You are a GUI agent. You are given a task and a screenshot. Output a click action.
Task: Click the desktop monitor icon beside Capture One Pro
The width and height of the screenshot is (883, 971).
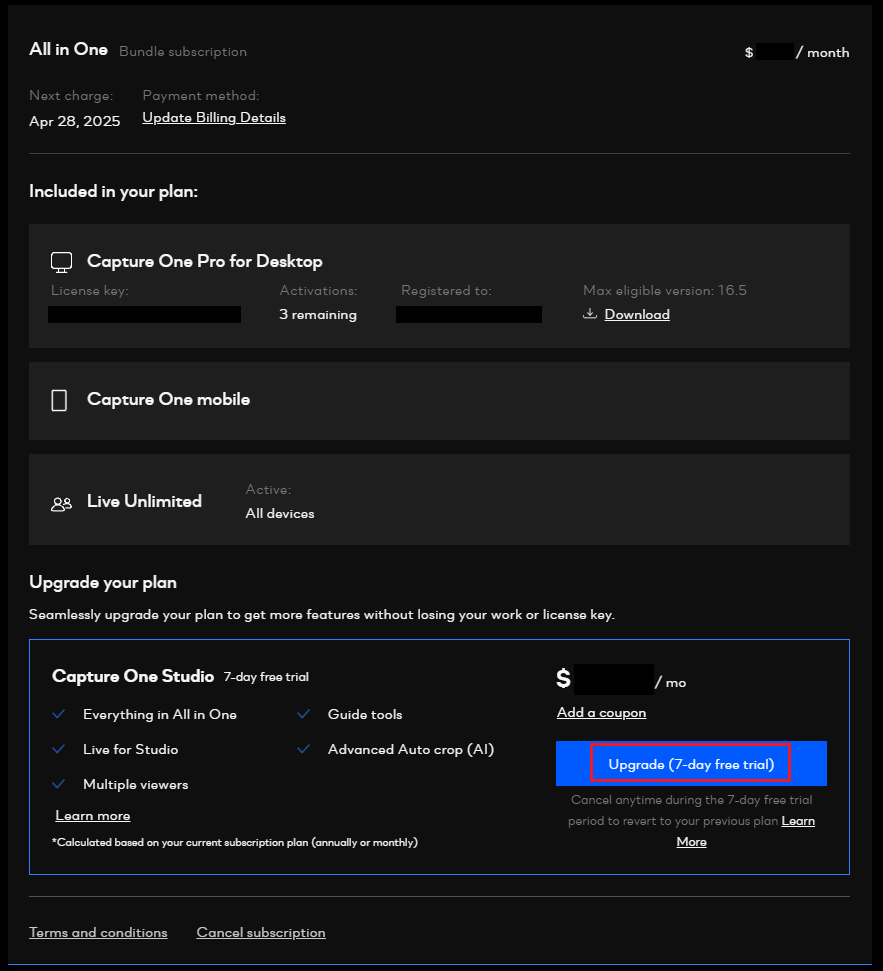click(x=61, y=262)
